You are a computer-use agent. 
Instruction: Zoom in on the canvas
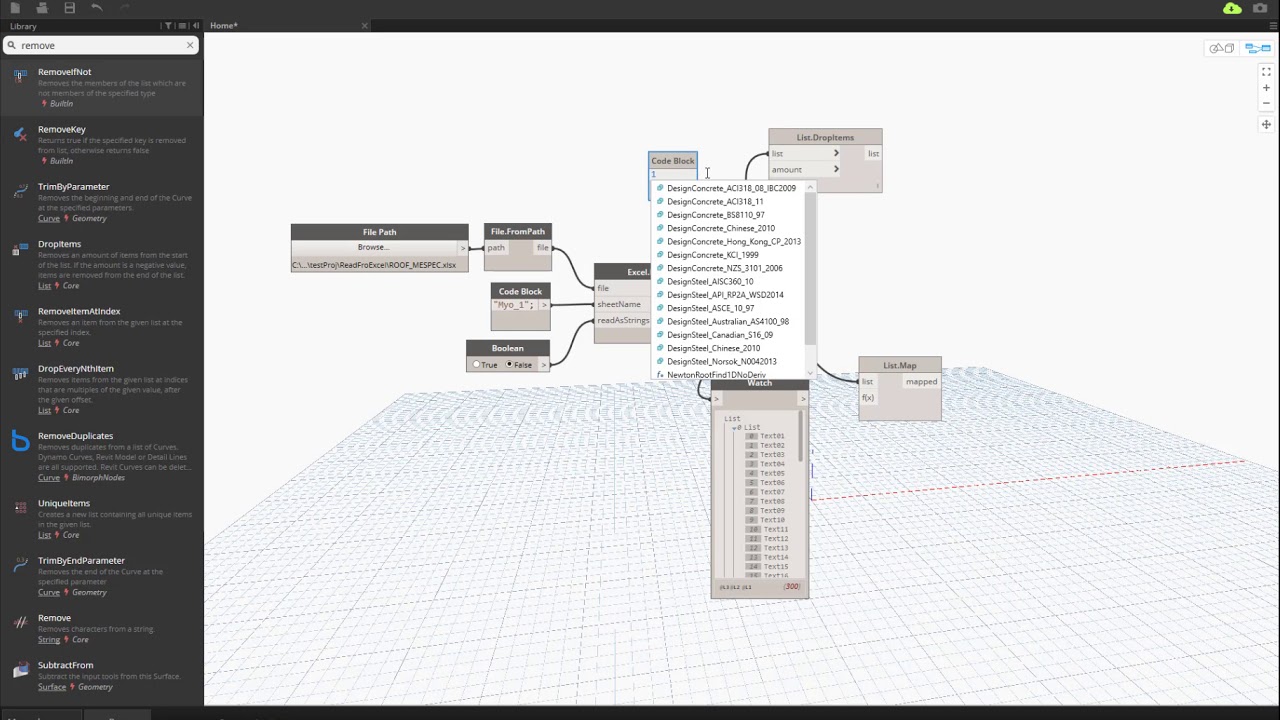click(x=1266, y=88)
